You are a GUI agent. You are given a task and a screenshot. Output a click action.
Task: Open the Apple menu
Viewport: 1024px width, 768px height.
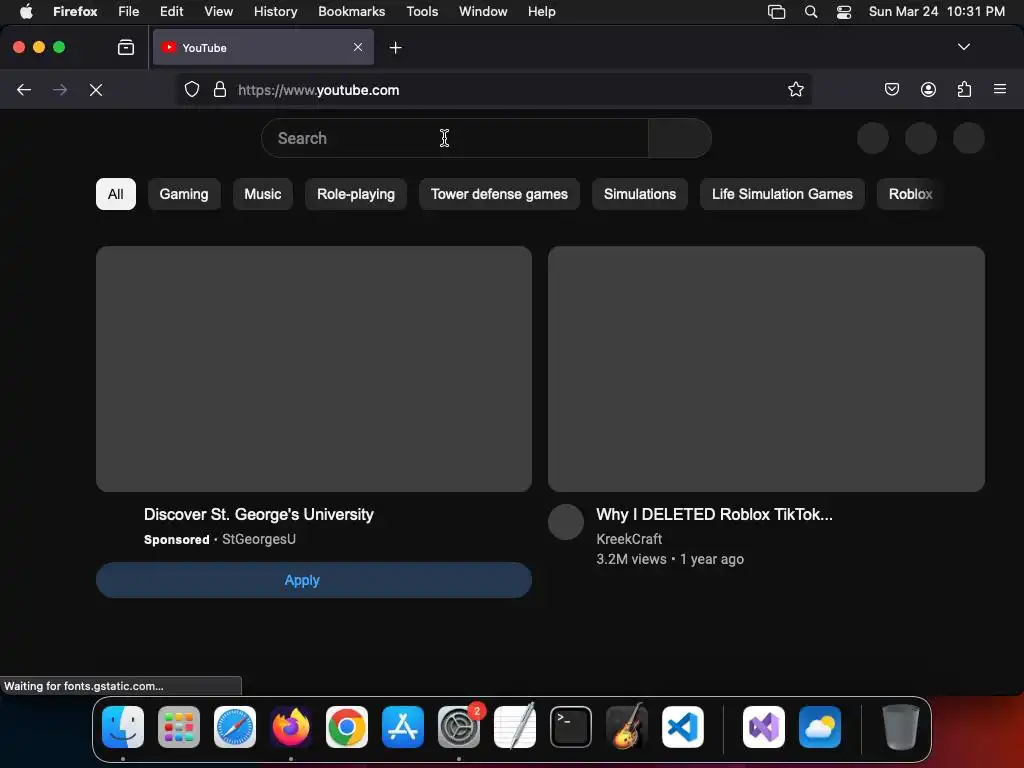coord(25,11)
